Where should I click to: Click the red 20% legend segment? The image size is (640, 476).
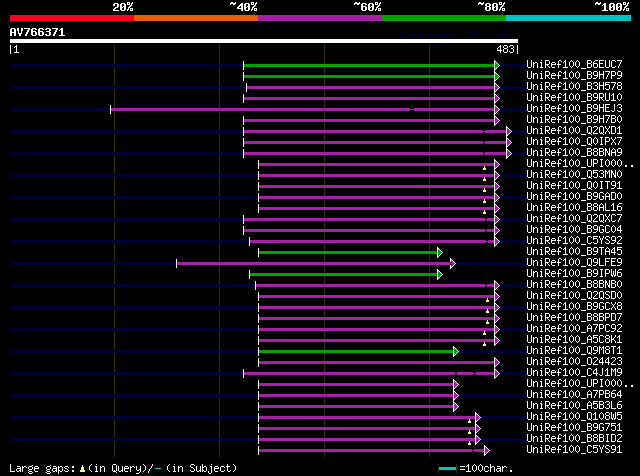coord(72,18)
